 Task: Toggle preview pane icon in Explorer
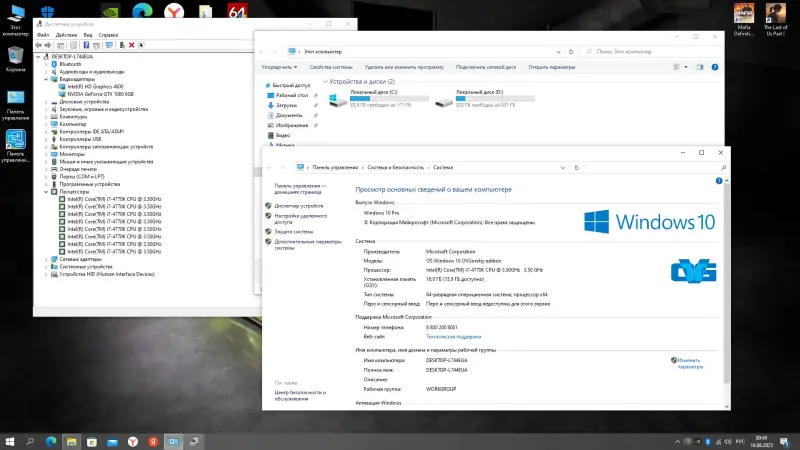point(699,67)
